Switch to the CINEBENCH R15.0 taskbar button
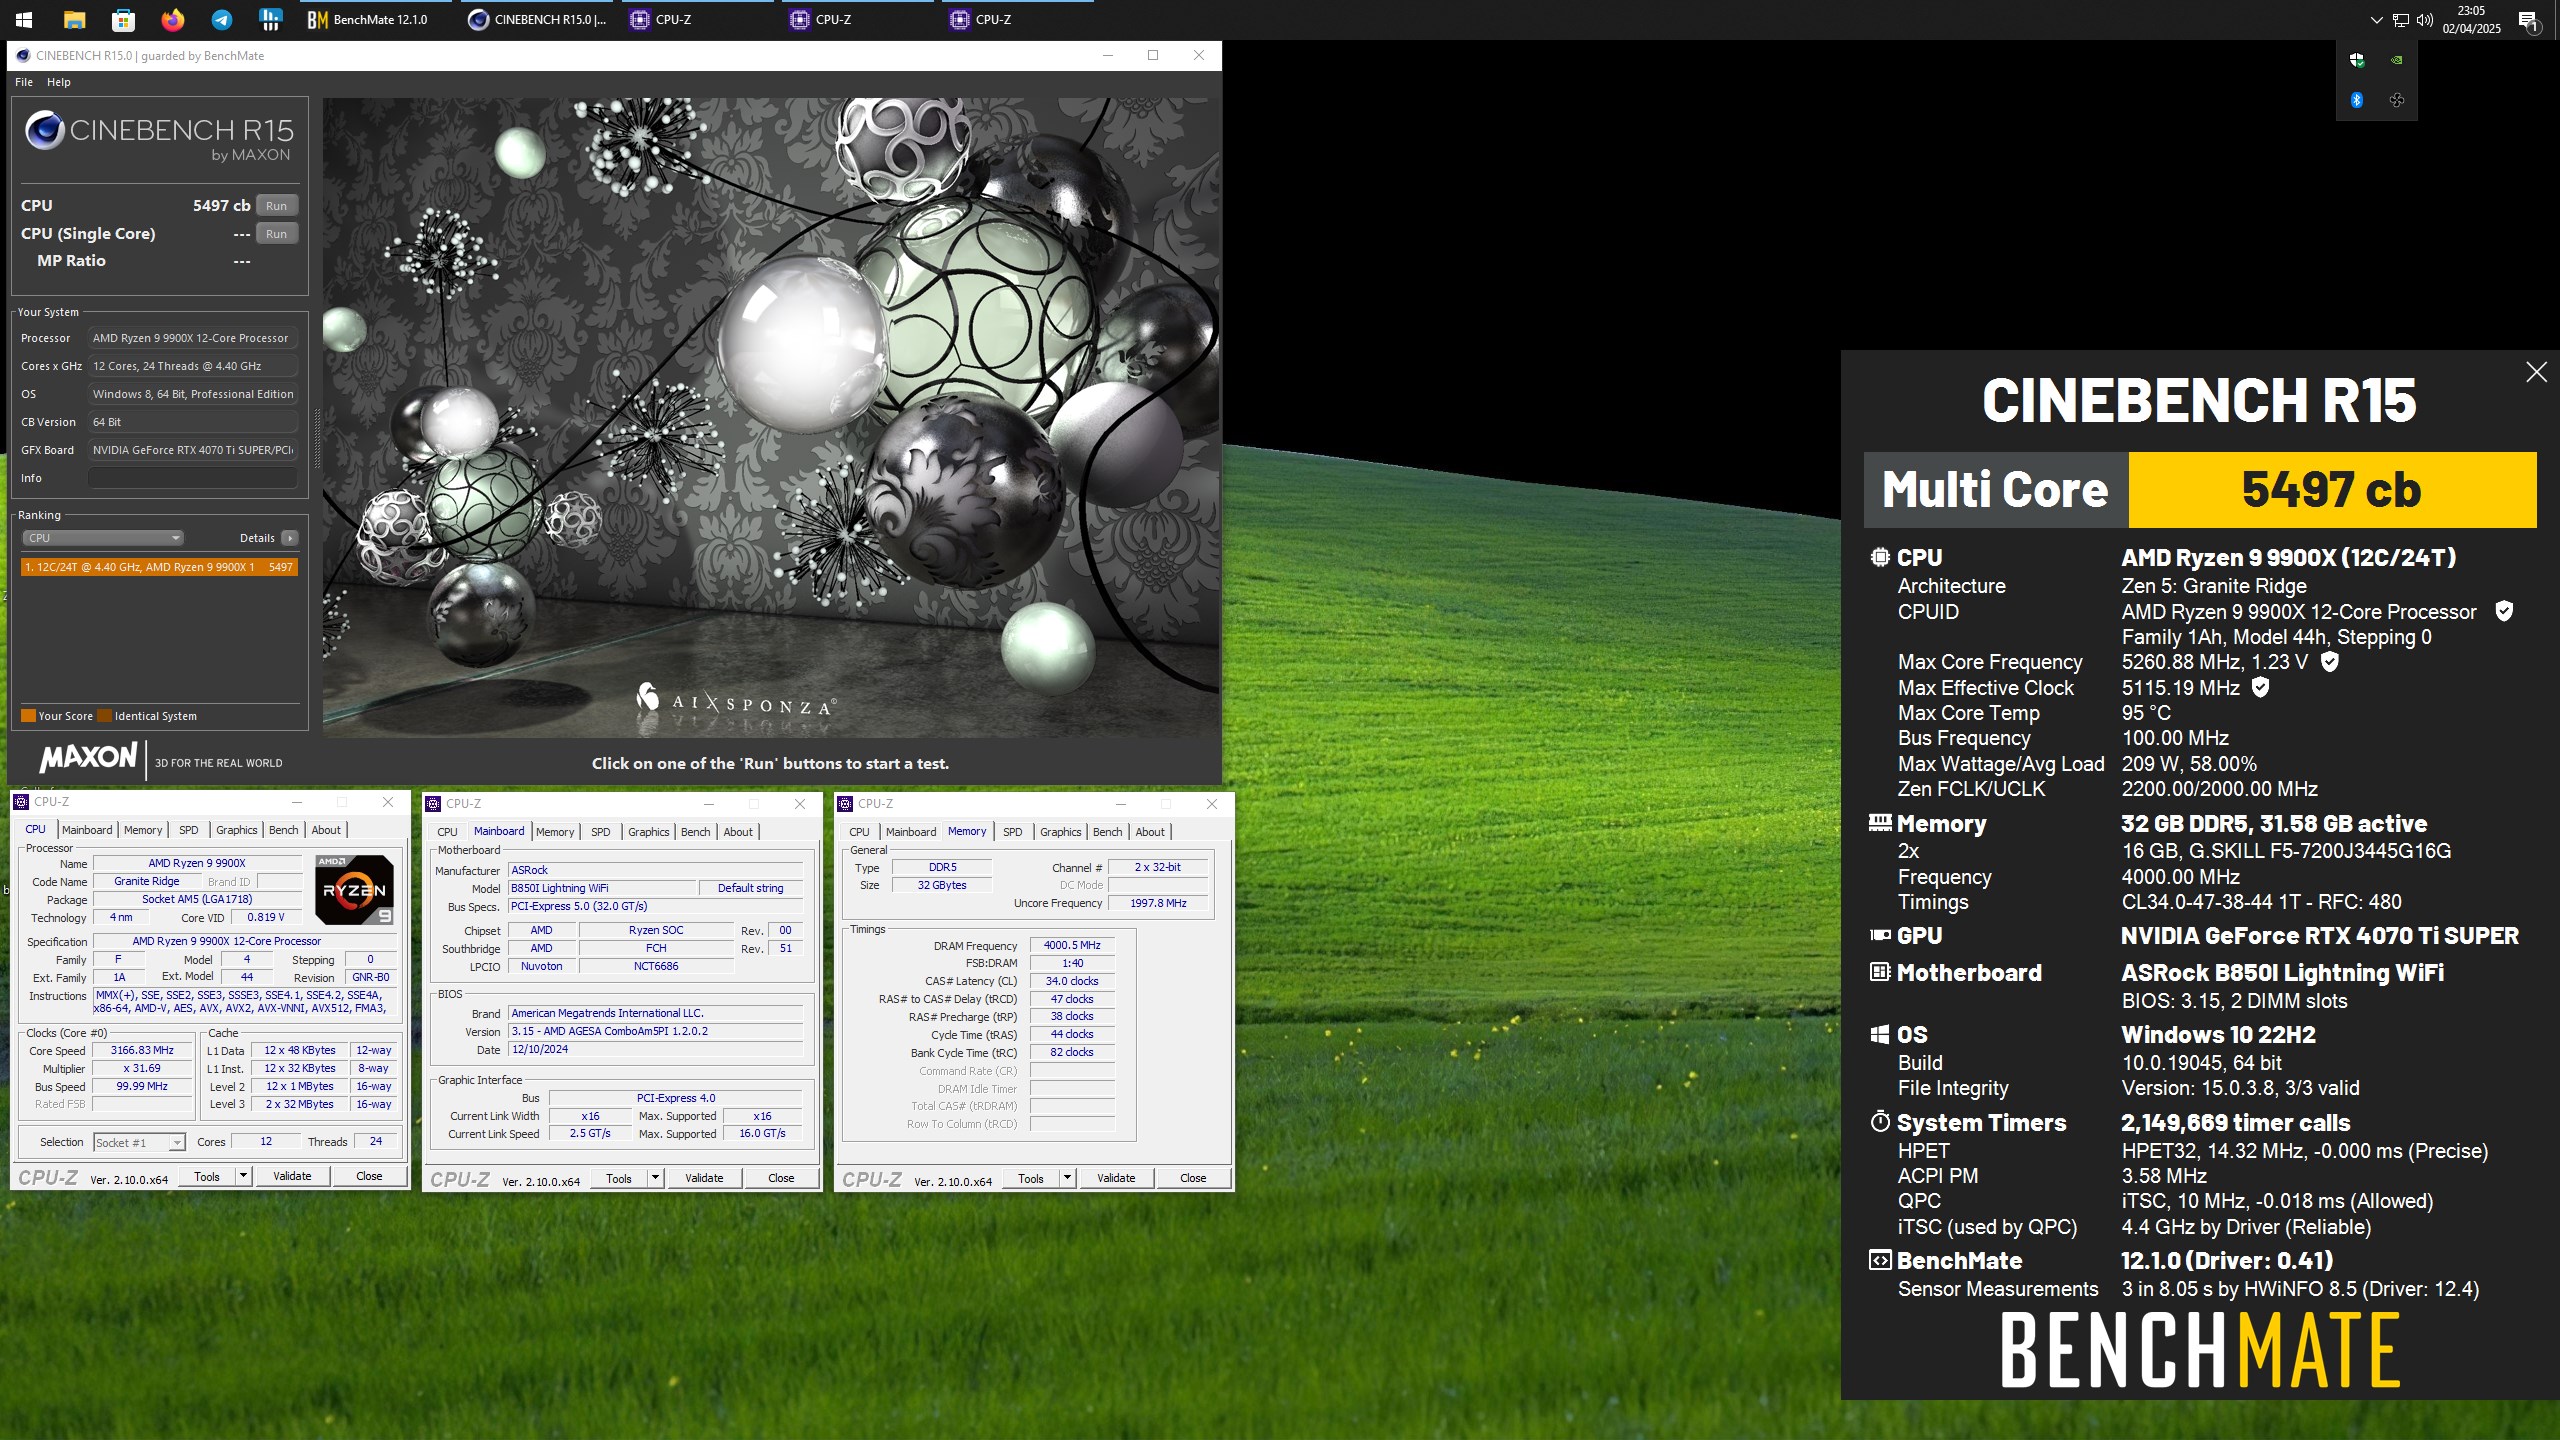 tap(538, 19)
